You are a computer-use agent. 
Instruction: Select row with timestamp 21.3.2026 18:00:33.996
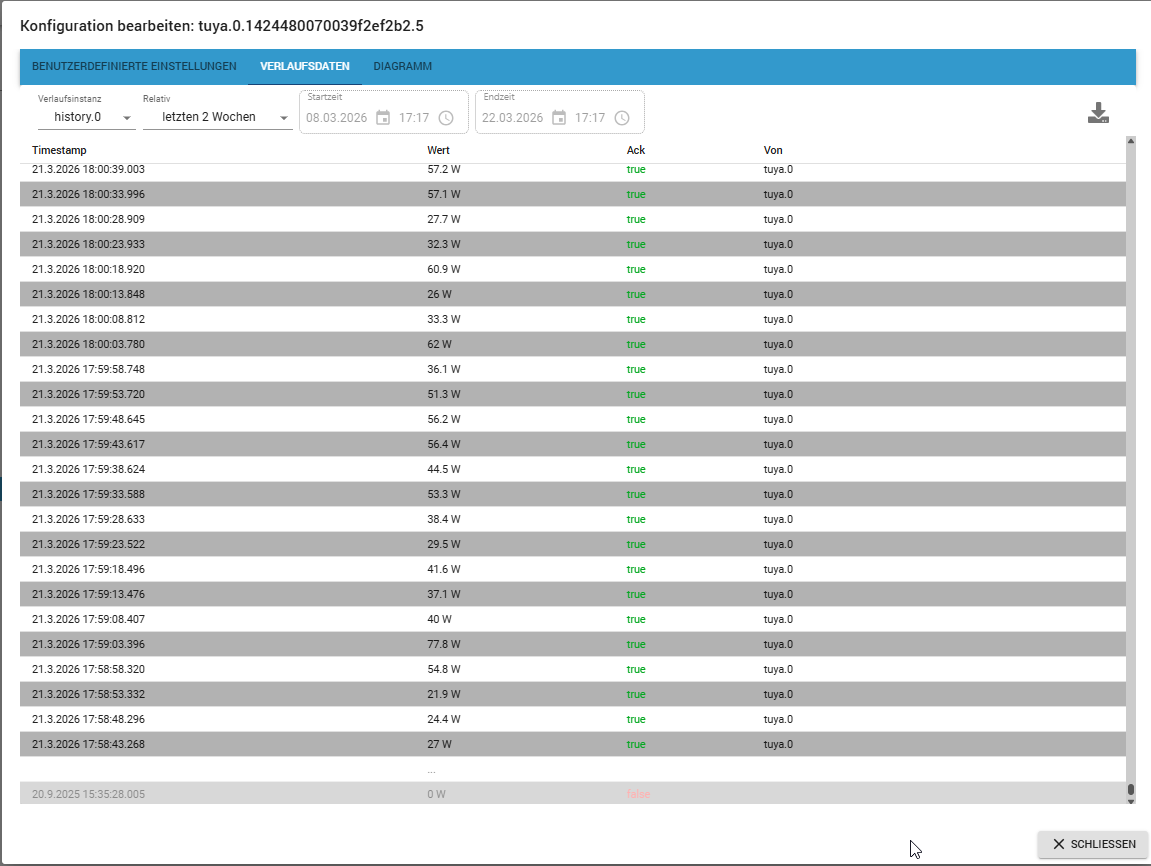click(x=573, y=194)
